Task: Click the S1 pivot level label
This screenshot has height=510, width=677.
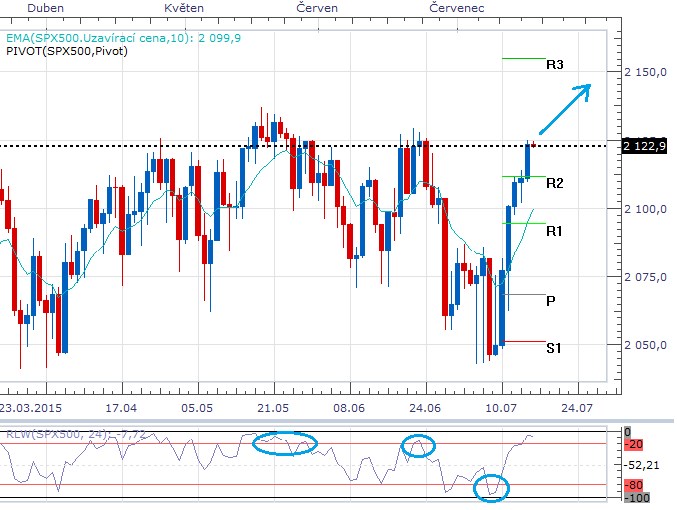Action: point(554,348)
